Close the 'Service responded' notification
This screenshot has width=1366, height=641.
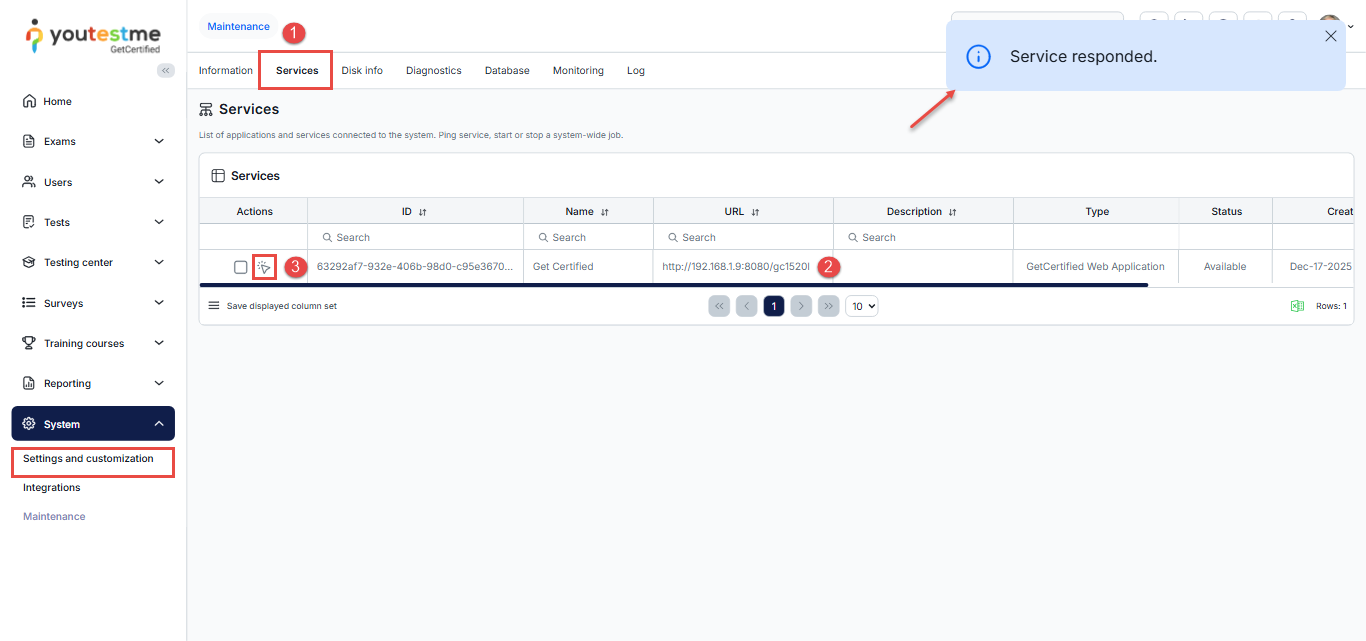1330,36
